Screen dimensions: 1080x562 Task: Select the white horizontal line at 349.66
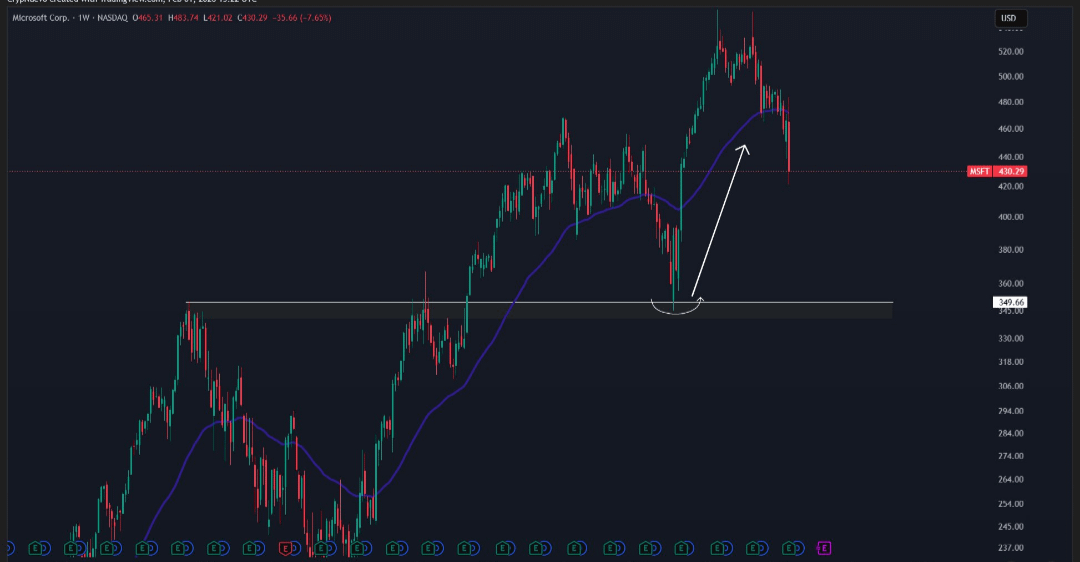tap(539, 302)
